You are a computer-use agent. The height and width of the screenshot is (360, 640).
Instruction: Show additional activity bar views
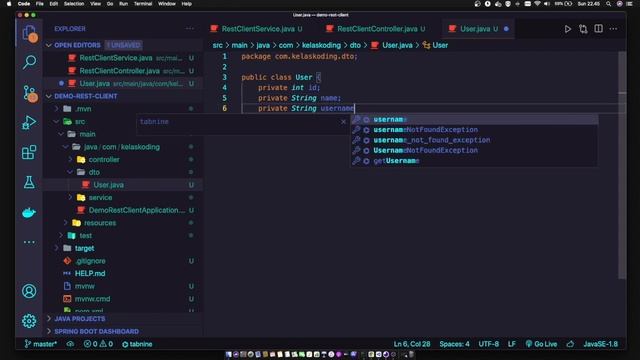[x=29, y=242]
